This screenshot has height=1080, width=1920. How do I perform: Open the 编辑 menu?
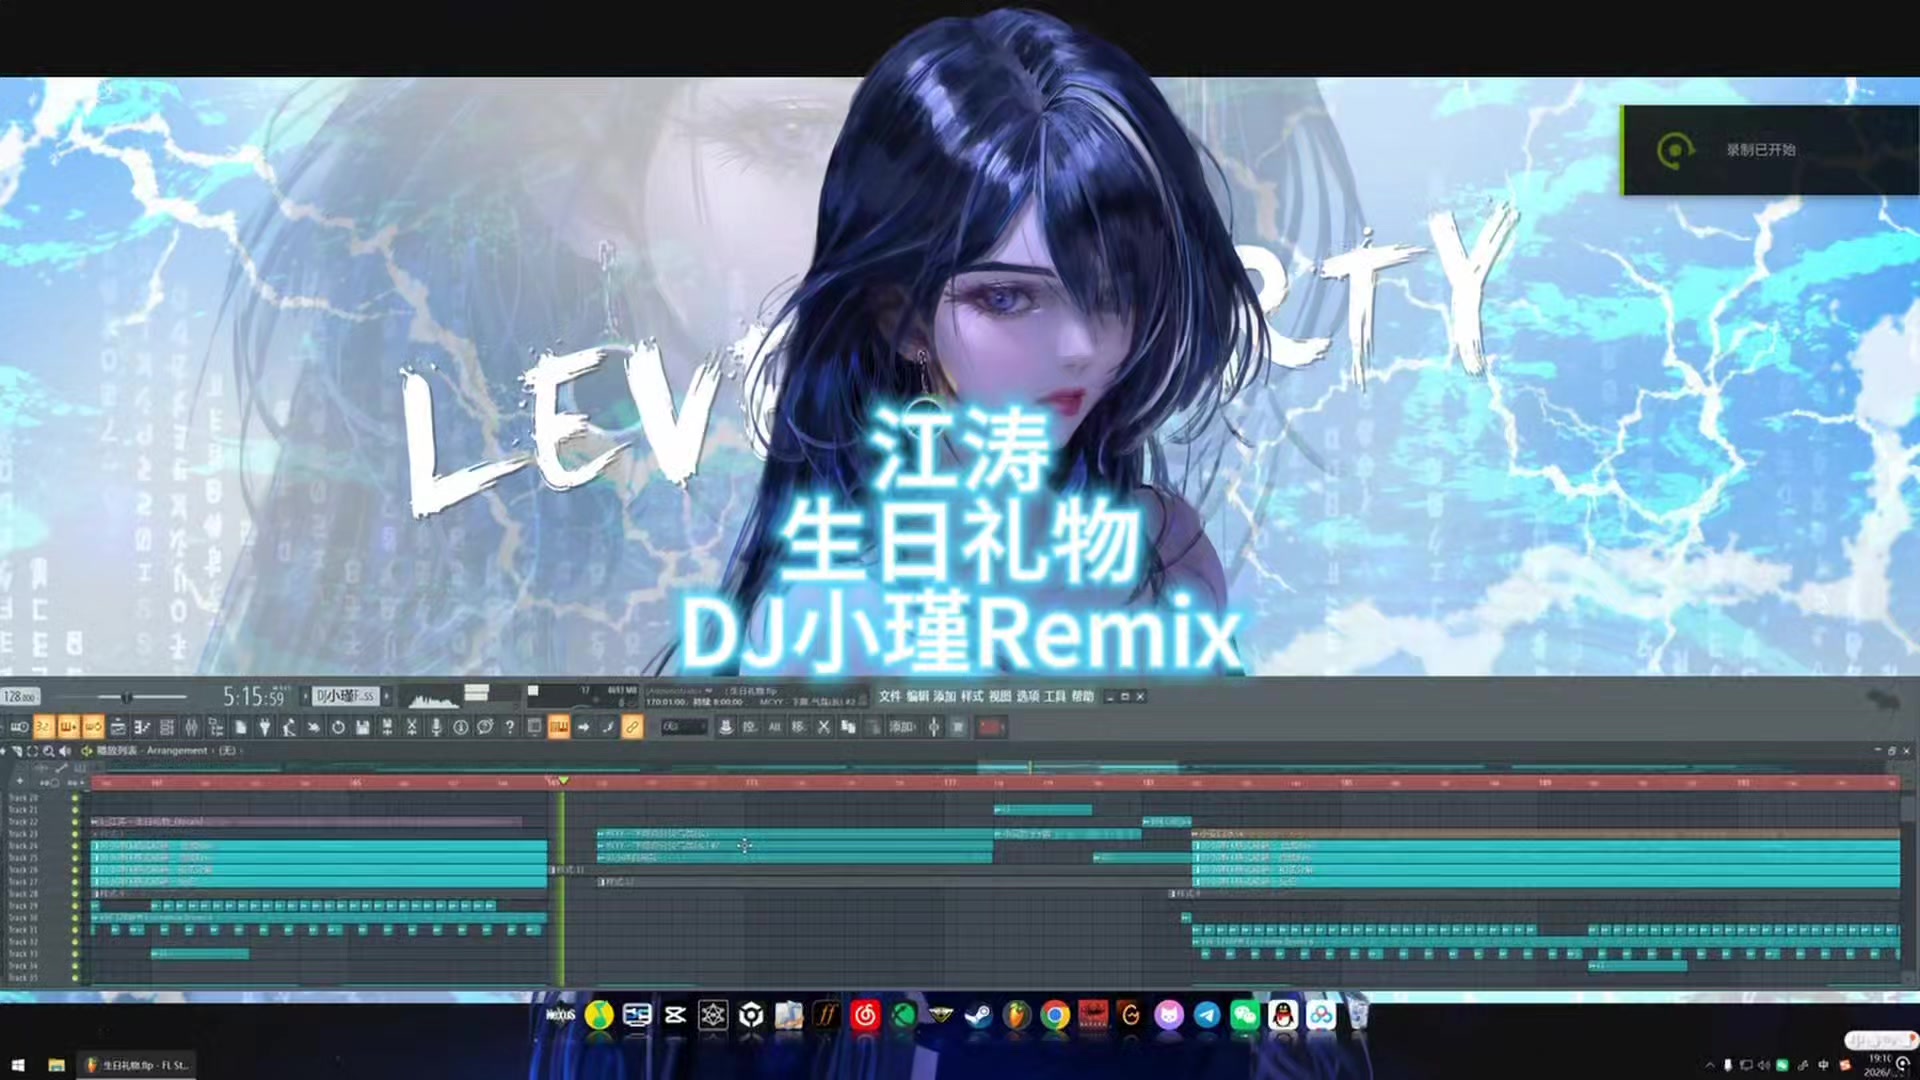point(917,696)
